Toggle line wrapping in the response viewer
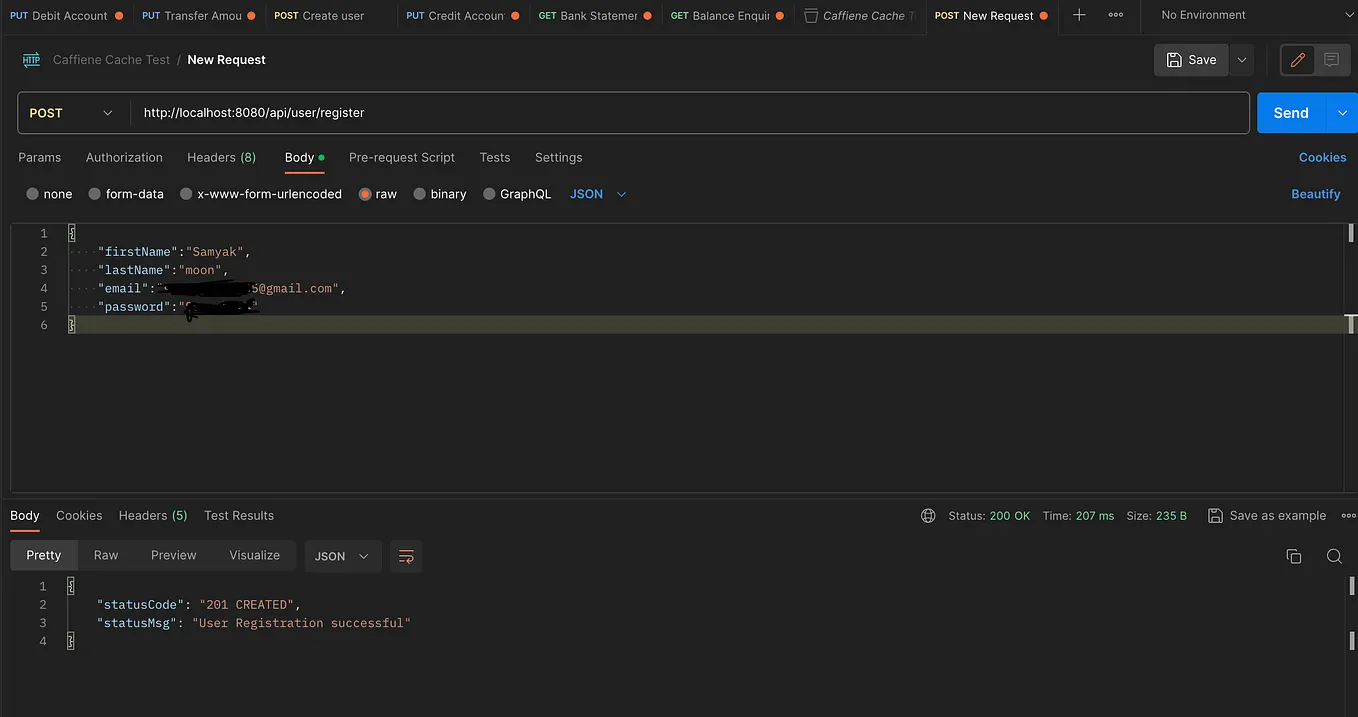This screenshot has height=717, width=1358. pyautogui.click(x=406, y=556)
